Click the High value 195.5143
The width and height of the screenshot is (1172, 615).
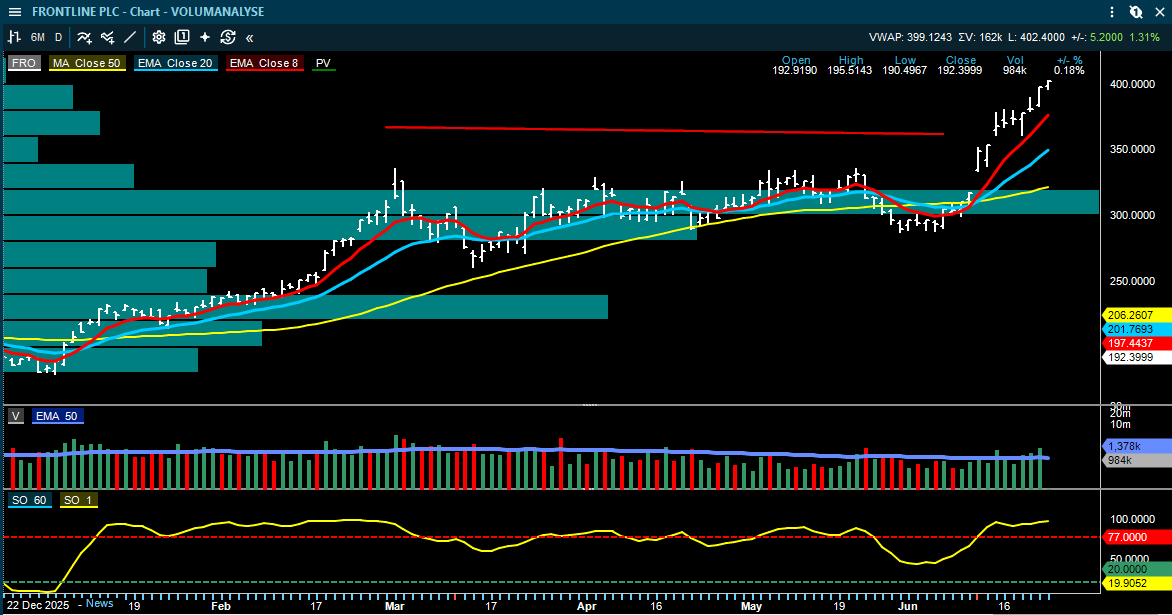(849, 70)
